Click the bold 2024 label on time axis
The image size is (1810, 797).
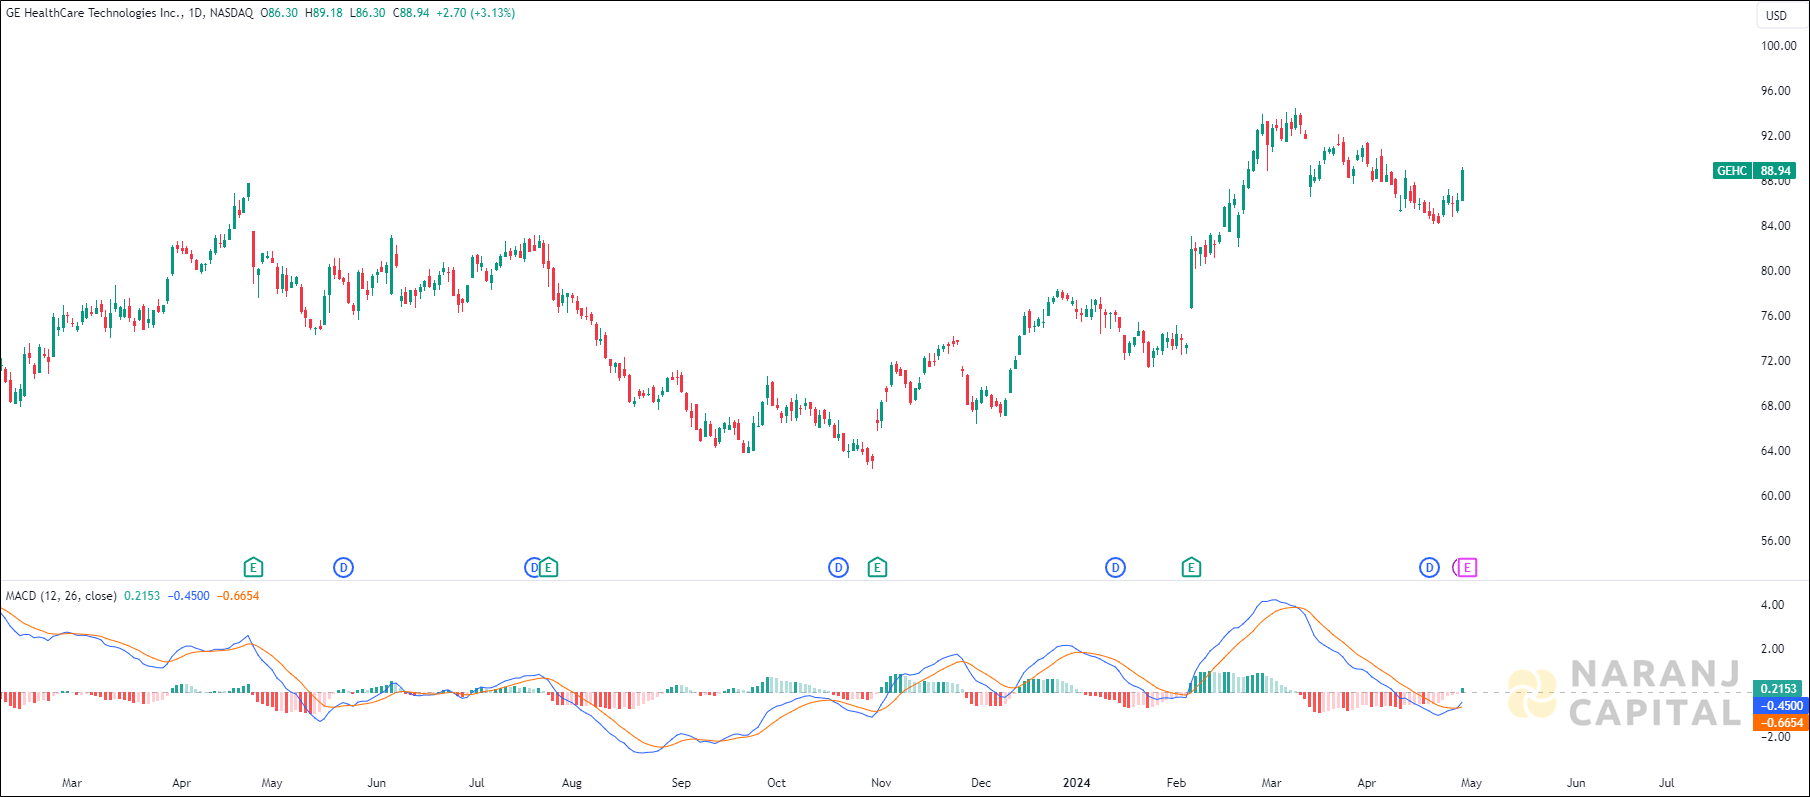[x=1076, y=783]
